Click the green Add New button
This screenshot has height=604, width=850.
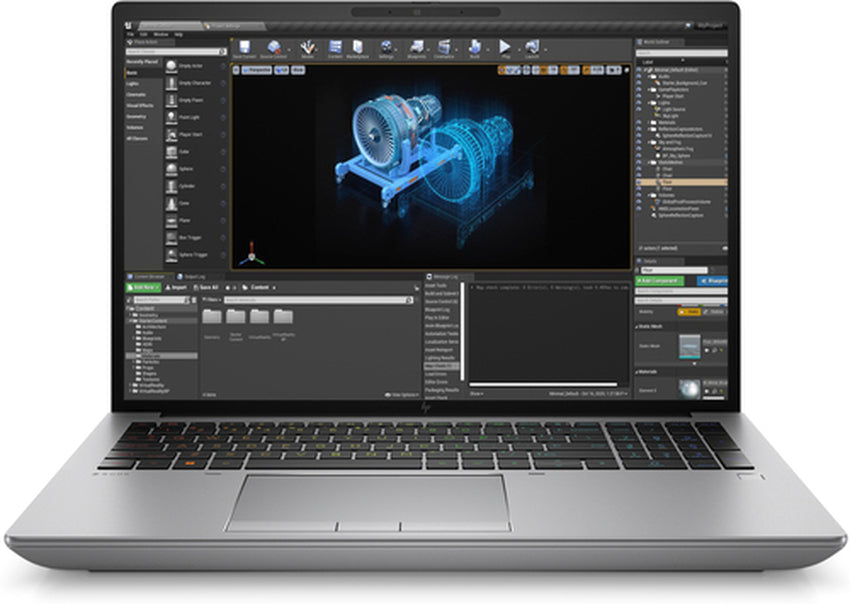tap(142, 288)
